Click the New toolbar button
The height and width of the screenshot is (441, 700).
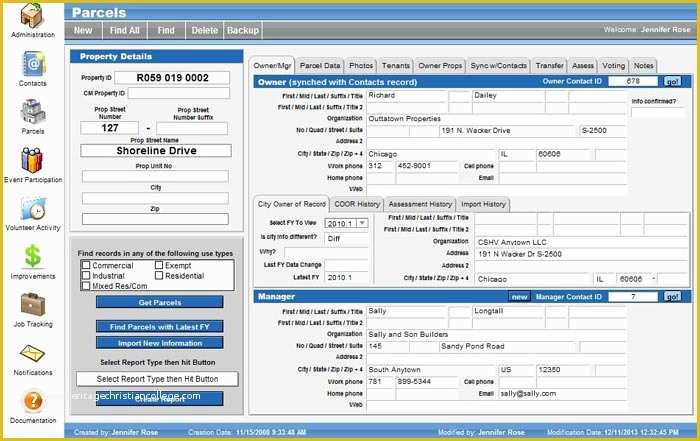pos(83,30)
